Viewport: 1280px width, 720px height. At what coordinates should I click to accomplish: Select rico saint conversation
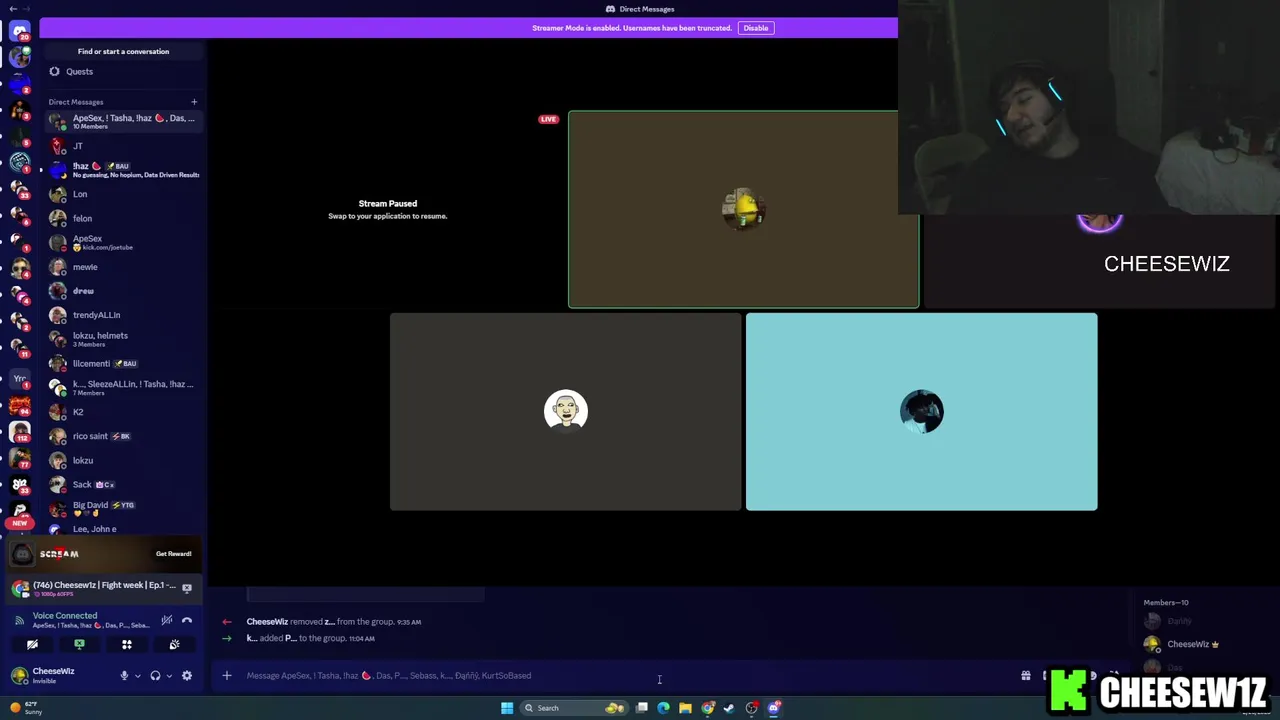click(x=123, y=436)
